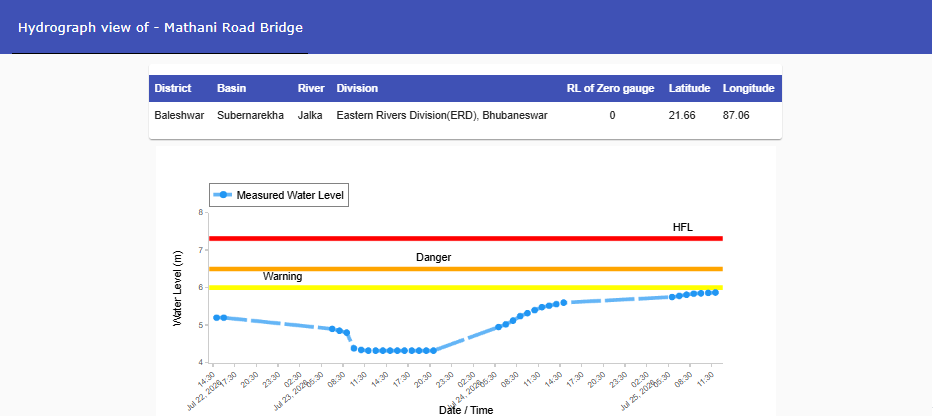Click the longitude value 87.06
This screenshot has width=933, height=419.
tap(736, 115)
